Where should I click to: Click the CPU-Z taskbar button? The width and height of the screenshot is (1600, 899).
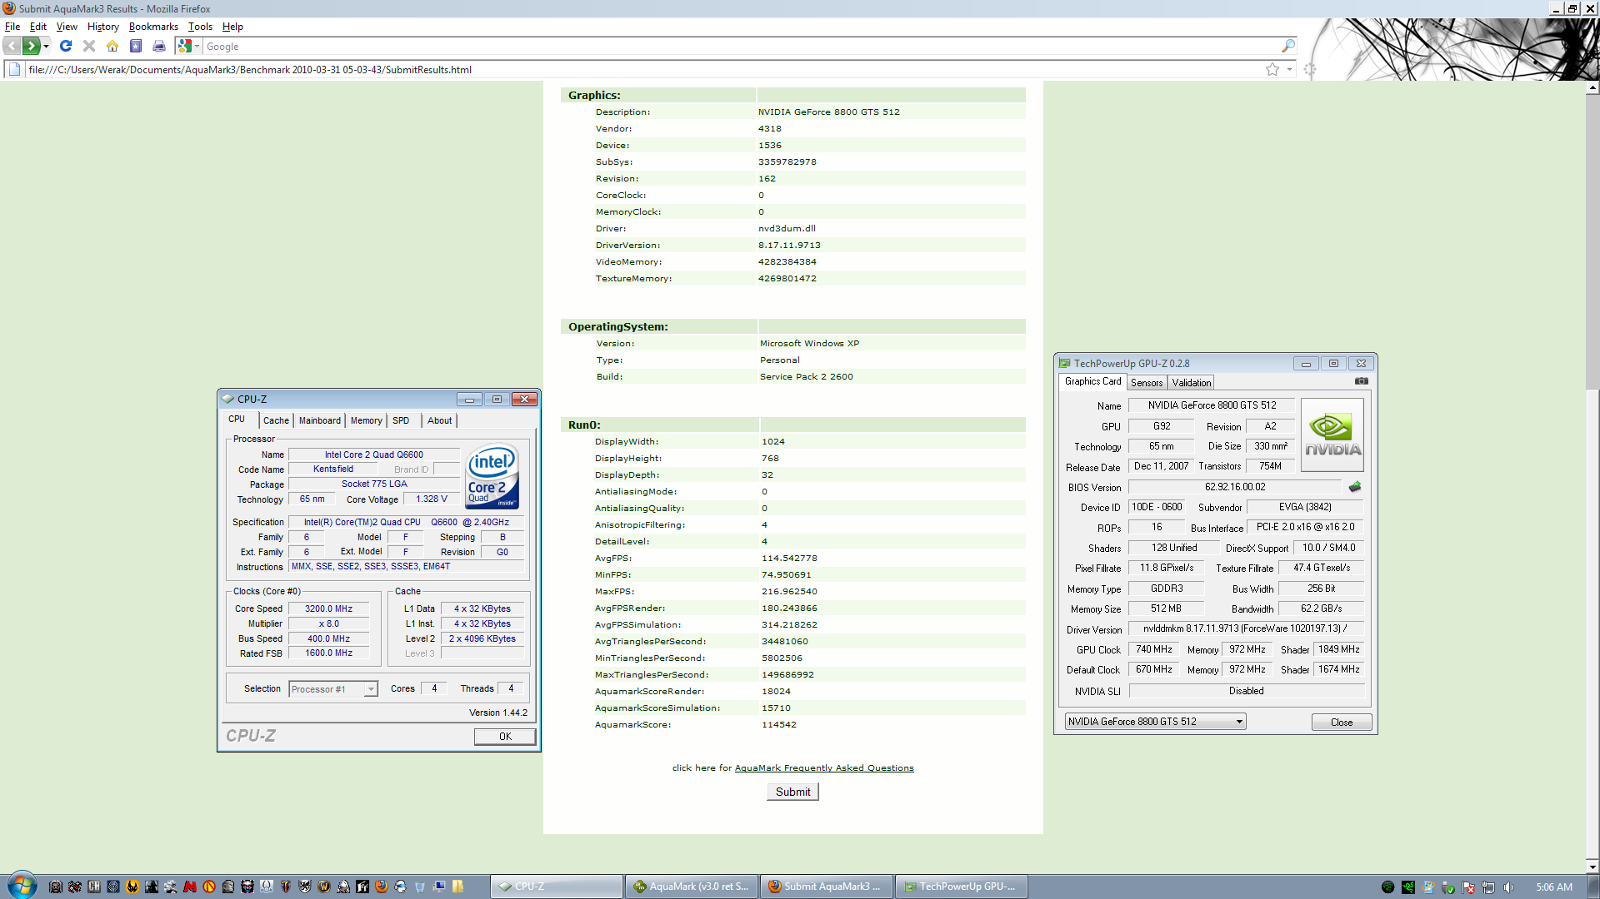click(x=557, y=886)
